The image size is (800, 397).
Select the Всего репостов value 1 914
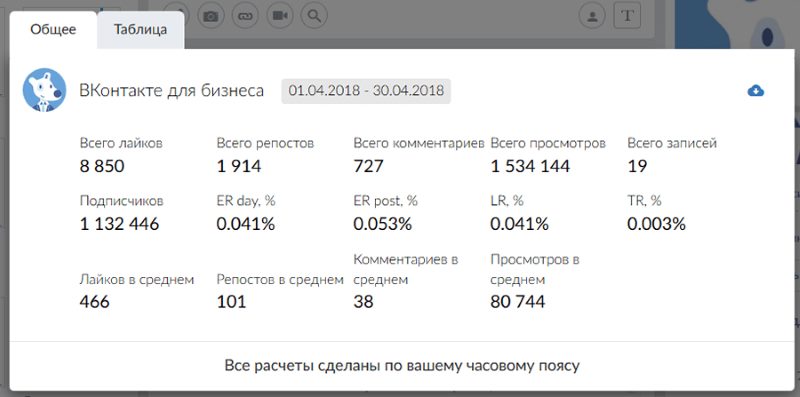pos(239,166)
